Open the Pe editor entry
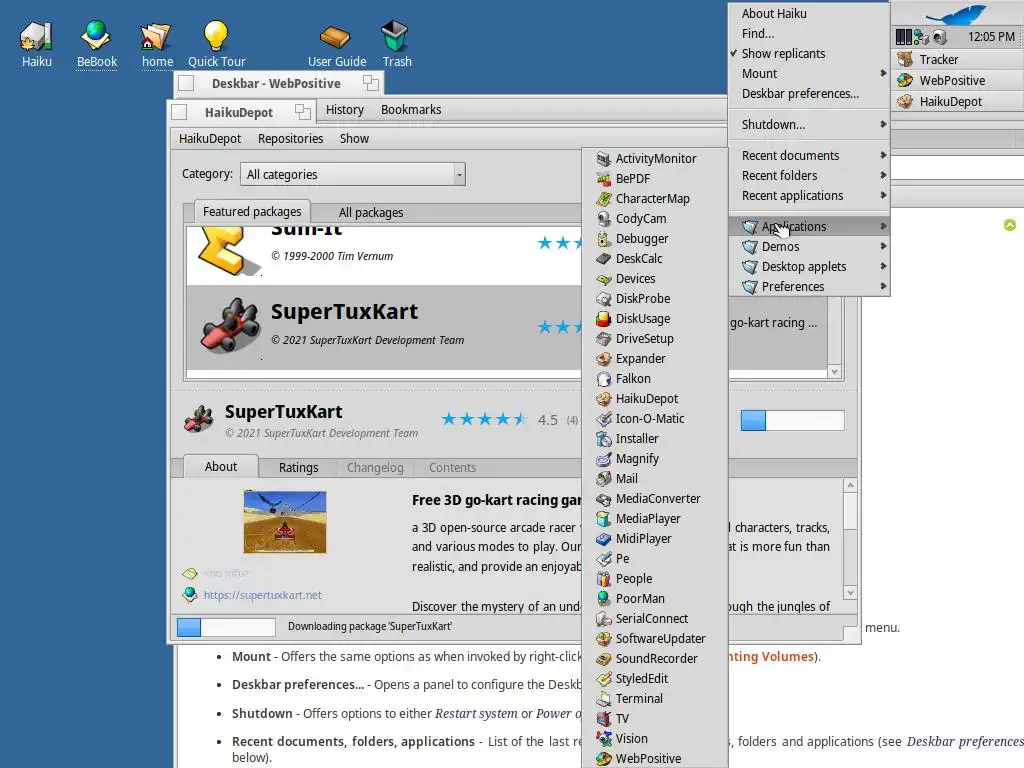 tap(654, 558)
